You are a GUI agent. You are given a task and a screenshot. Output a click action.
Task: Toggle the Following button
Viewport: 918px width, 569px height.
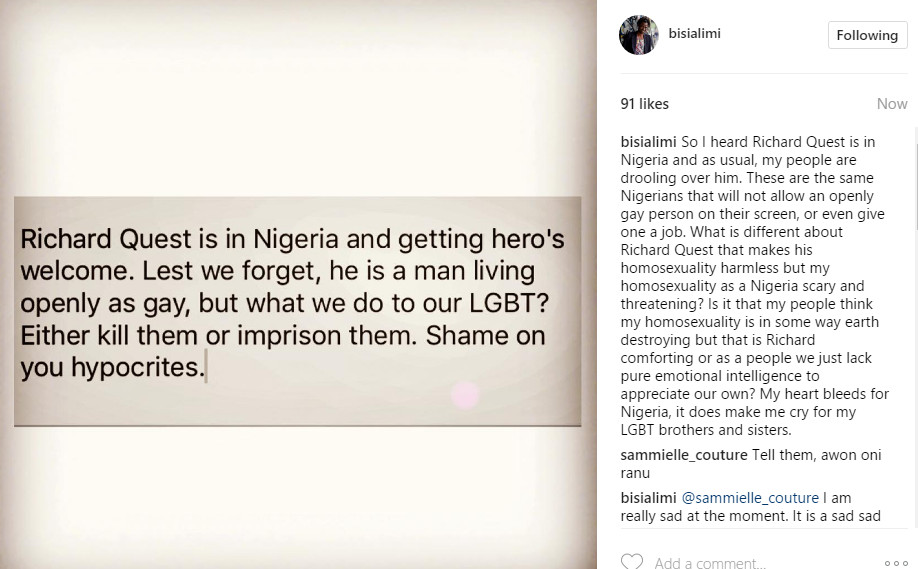[x=867, y=35]
